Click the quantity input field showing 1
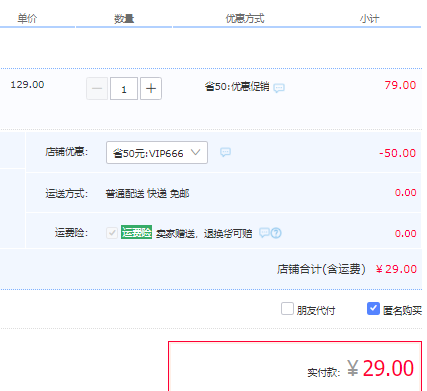 (x=124, y=89)
